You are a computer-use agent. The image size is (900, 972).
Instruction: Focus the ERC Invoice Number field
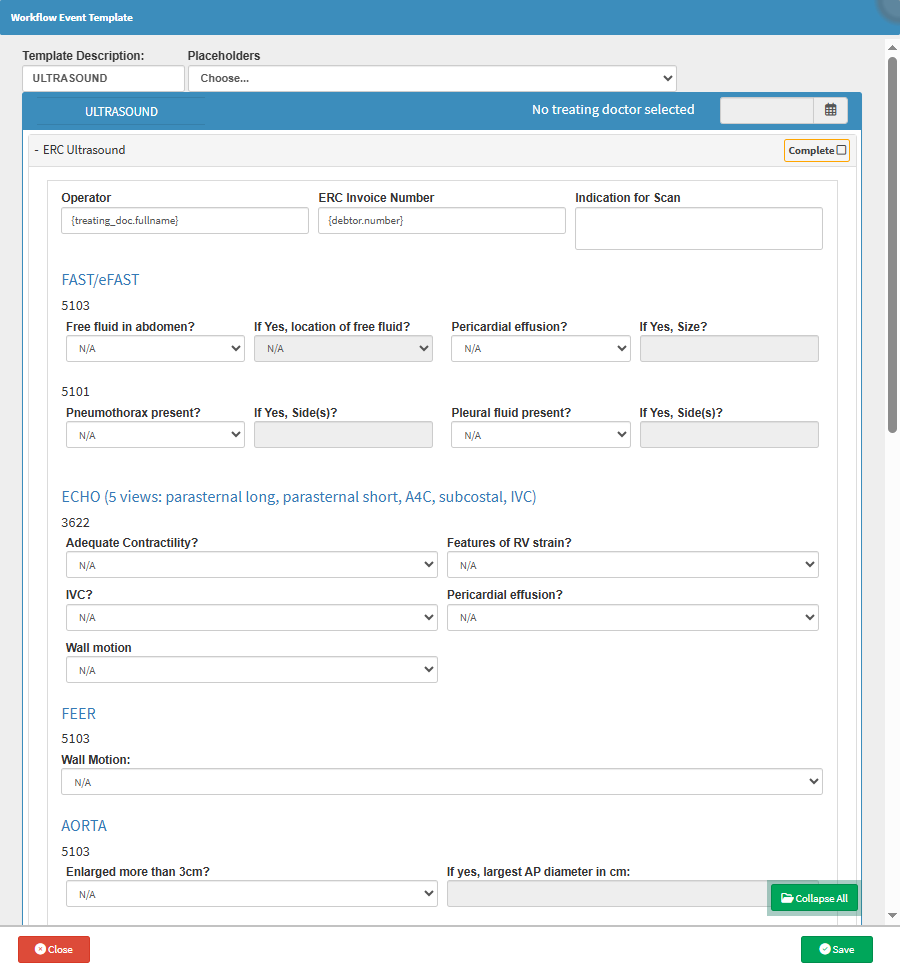(441, 220)
